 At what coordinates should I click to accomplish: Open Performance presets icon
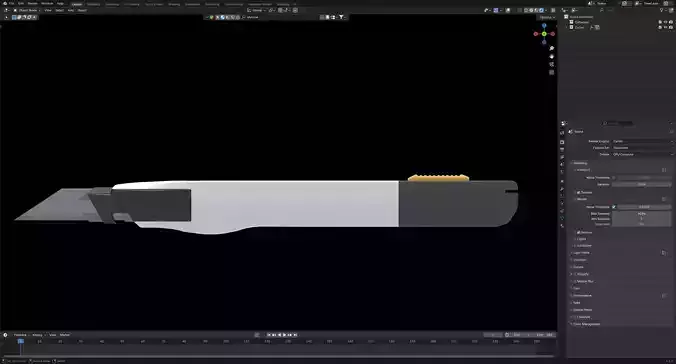pos(664,295)
